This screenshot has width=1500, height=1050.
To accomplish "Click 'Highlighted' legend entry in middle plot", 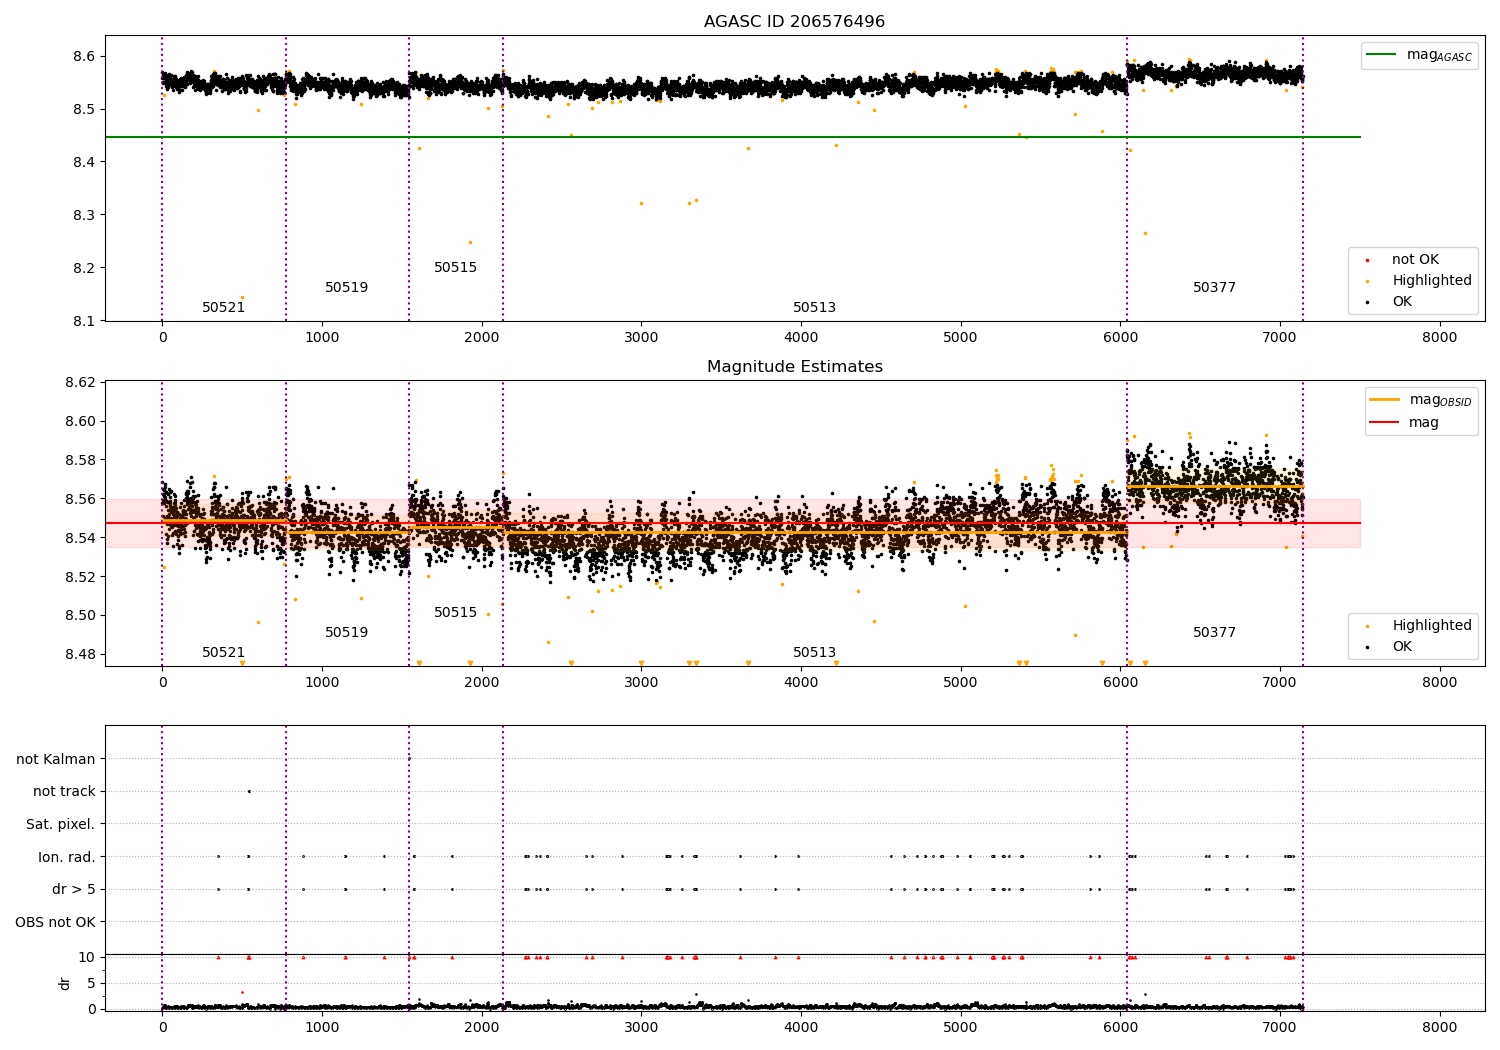I will click(1421, 626).
